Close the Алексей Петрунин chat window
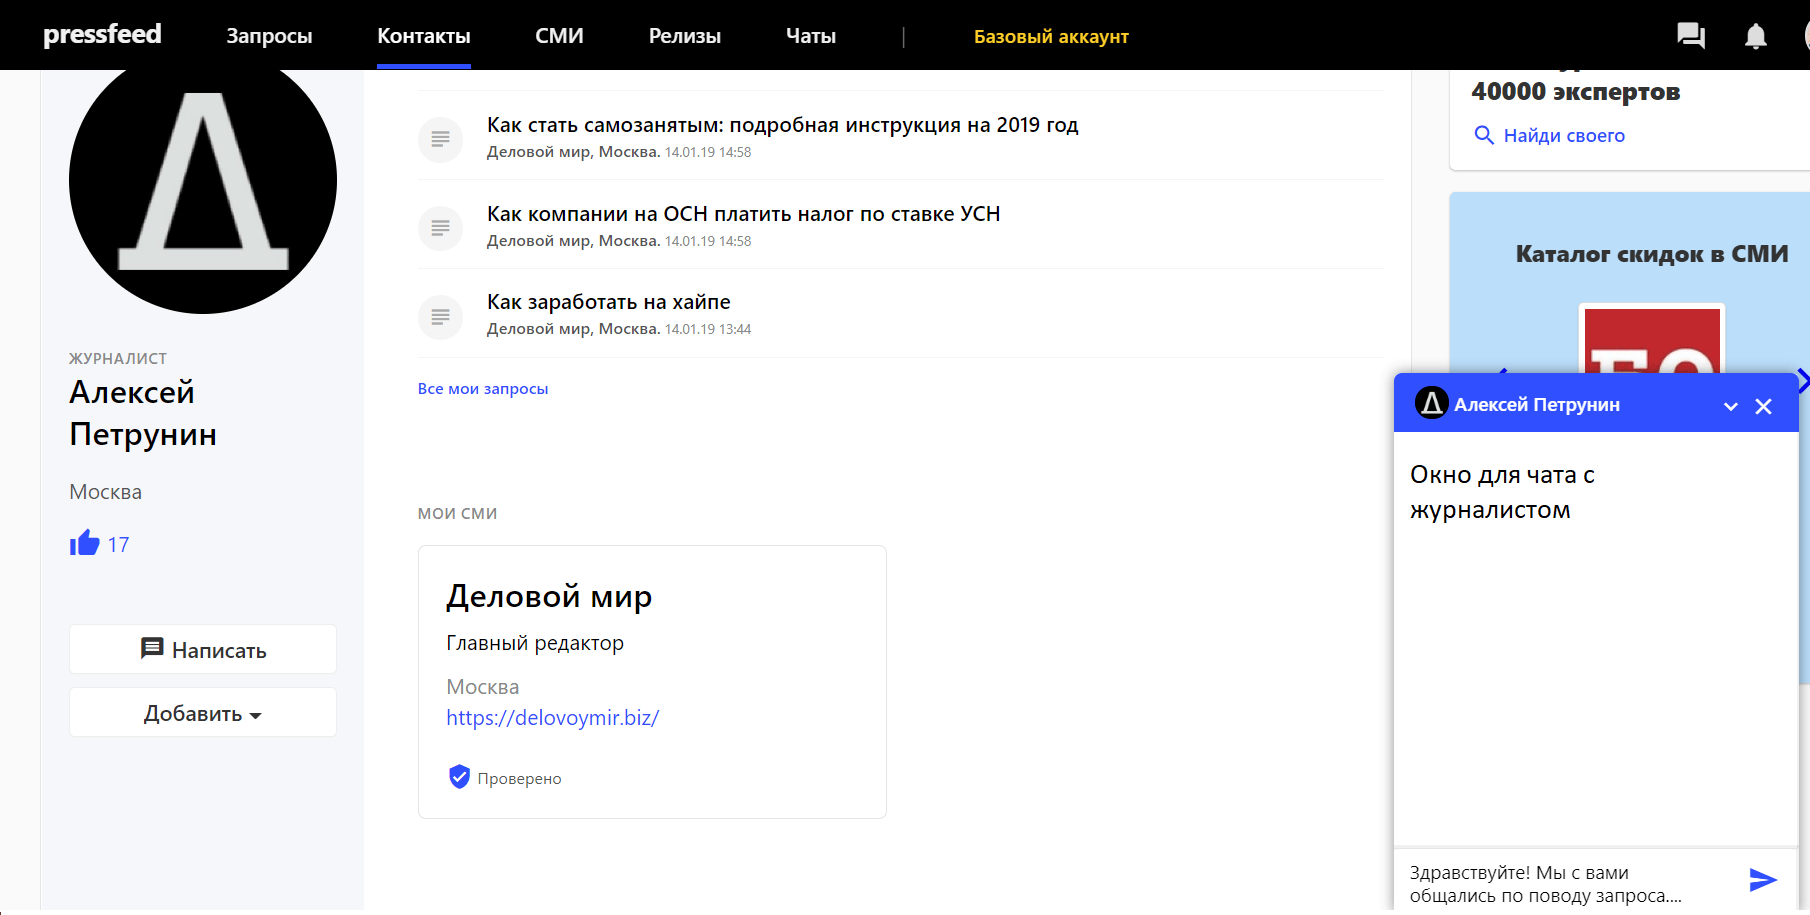 (x=1764, y=406)
